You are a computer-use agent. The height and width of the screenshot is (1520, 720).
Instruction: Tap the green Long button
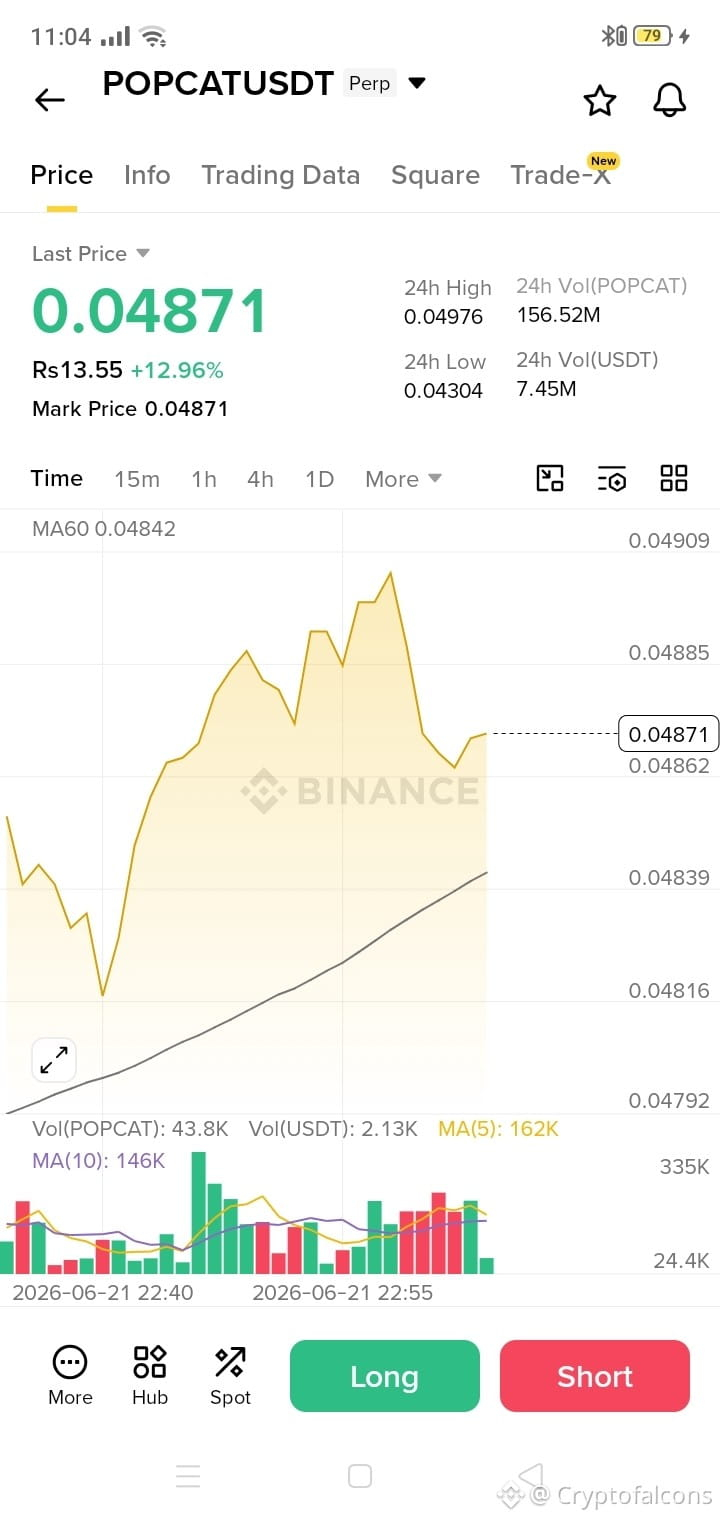pyautogui.click(x=385, y=1376)
